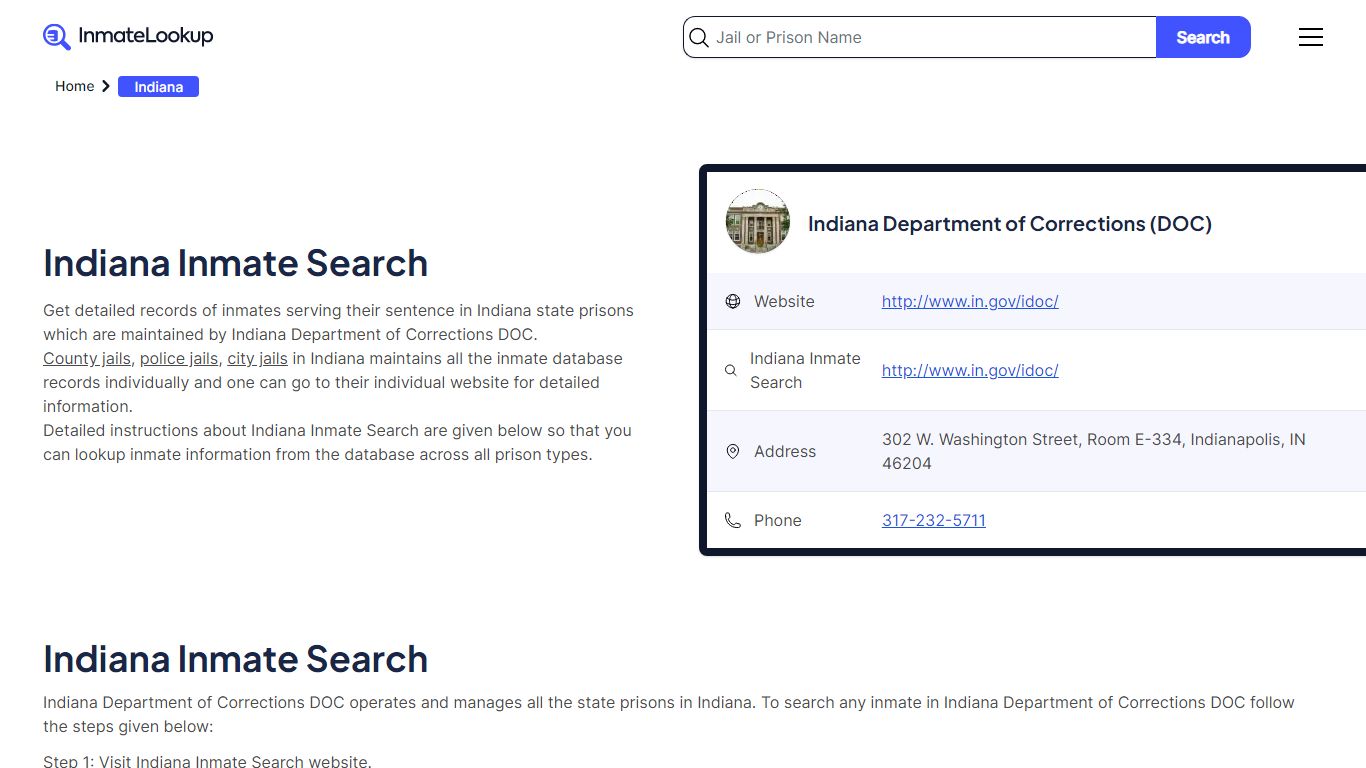Screen dimensions: 1366x768
Task: Click the InmateLookup magnifier logo icon
Action: click(56, 37)
